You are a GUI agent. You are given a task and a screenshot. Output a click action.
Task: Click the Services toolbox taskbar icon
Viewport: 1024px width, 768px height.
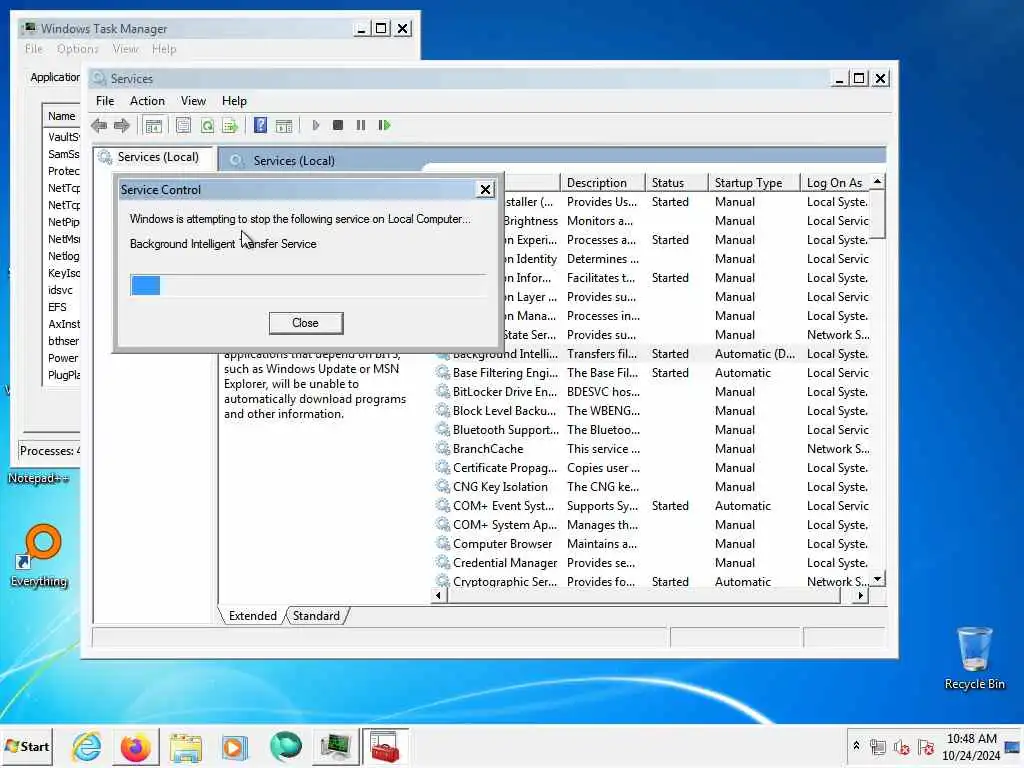[385, 746]
